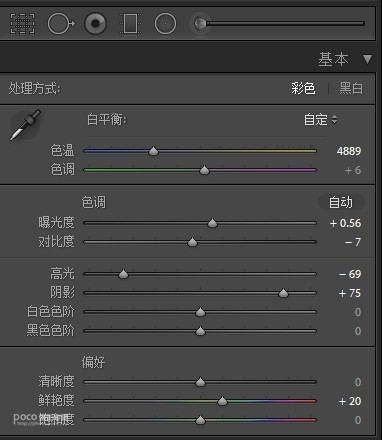Activate the Red Eye Correction tool

(x=96, y=24)
